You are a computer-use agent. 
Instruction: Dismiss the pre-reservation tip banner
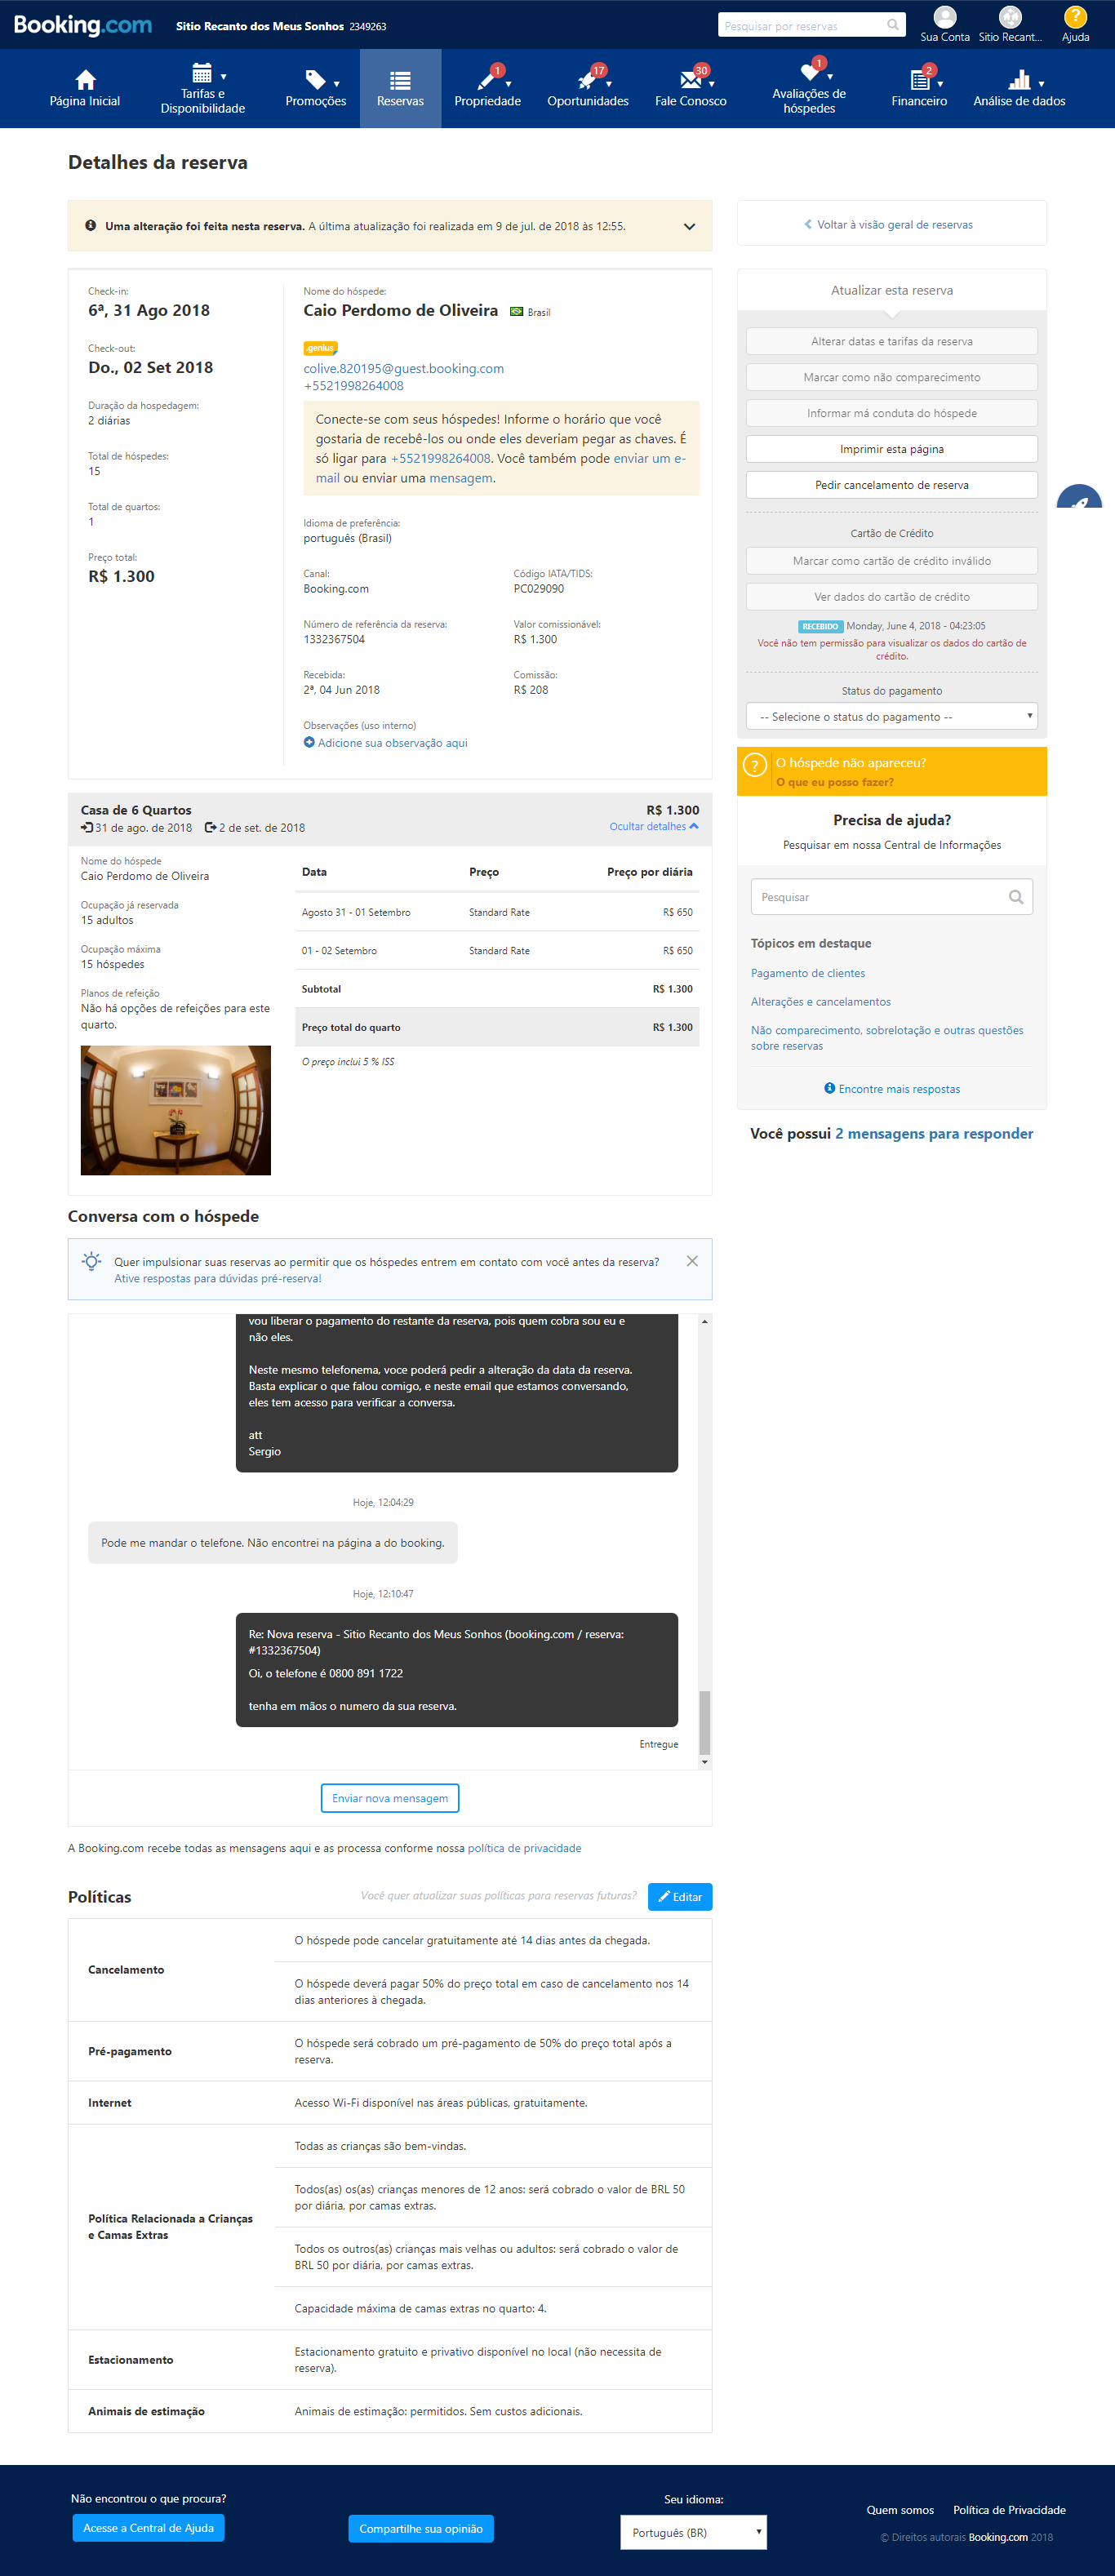coord(692,1261)
